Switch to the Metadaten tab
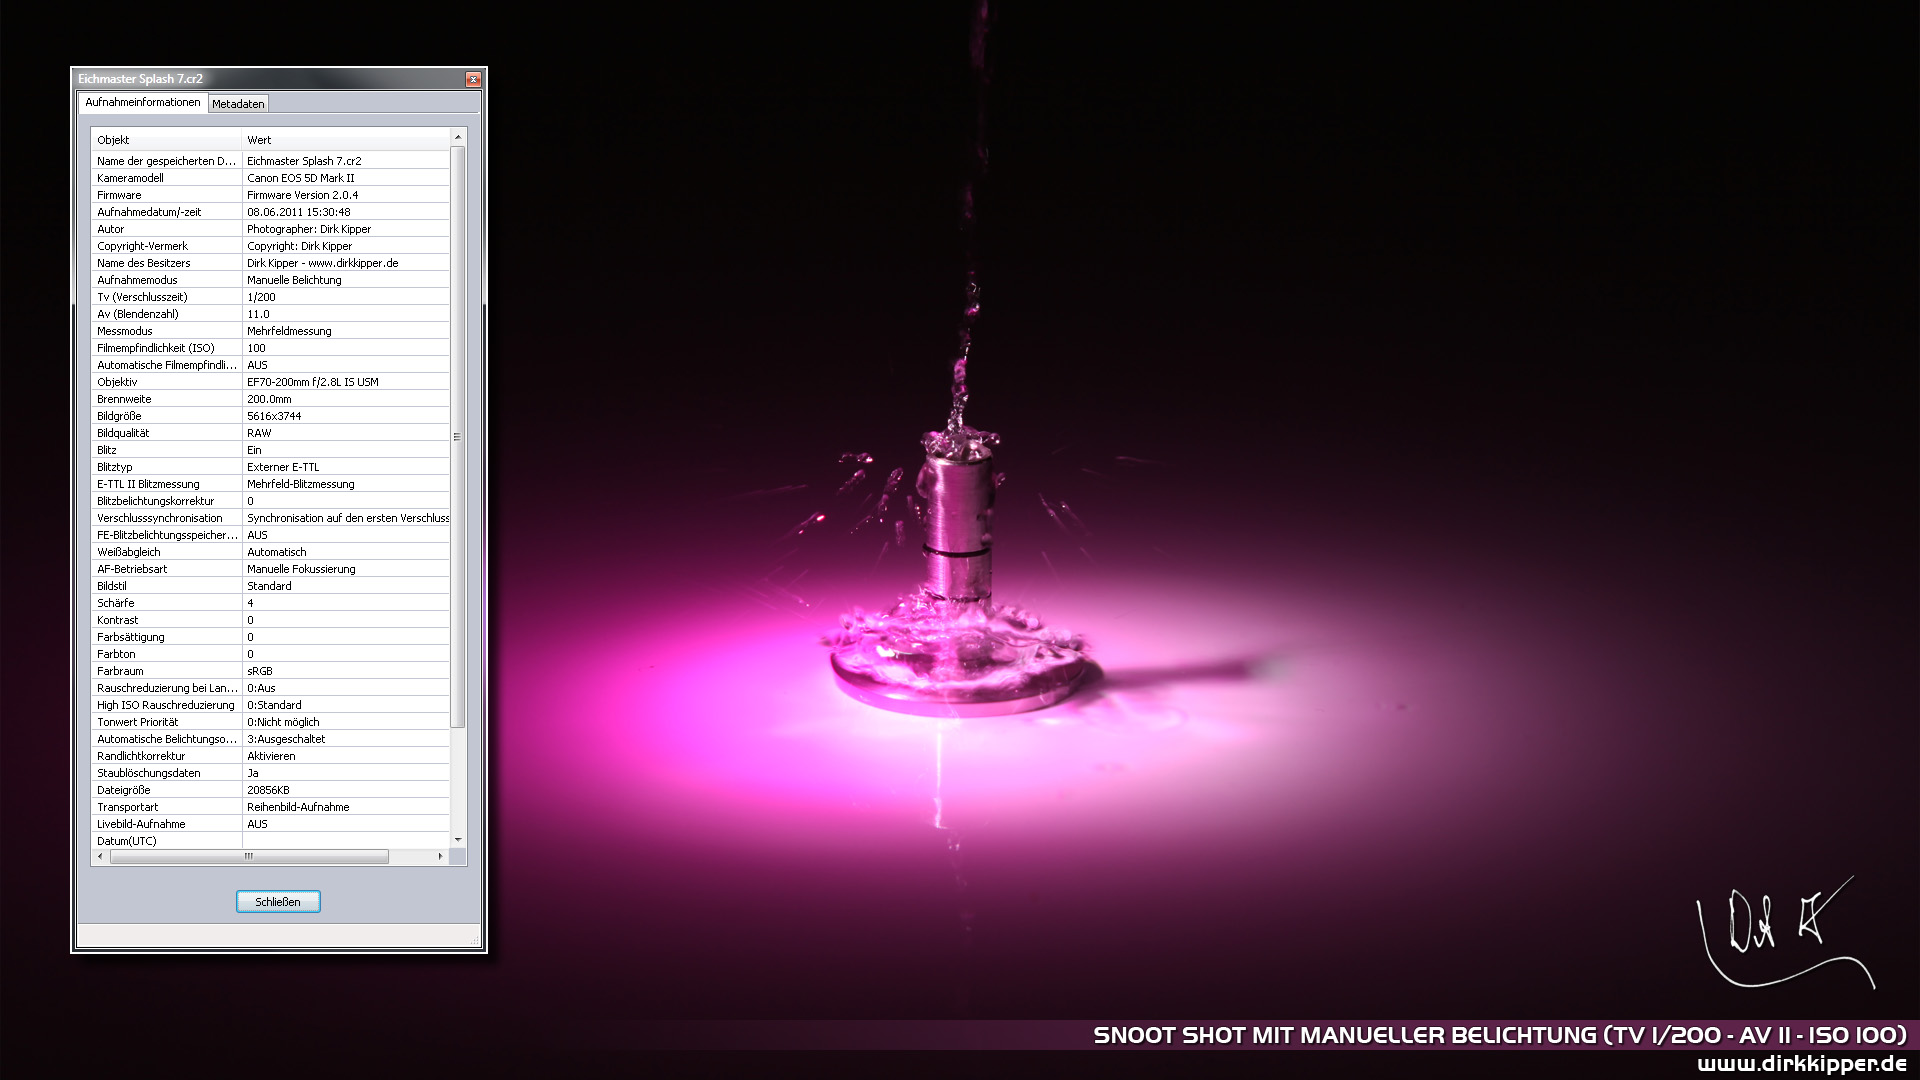 [x=238, y=104]
